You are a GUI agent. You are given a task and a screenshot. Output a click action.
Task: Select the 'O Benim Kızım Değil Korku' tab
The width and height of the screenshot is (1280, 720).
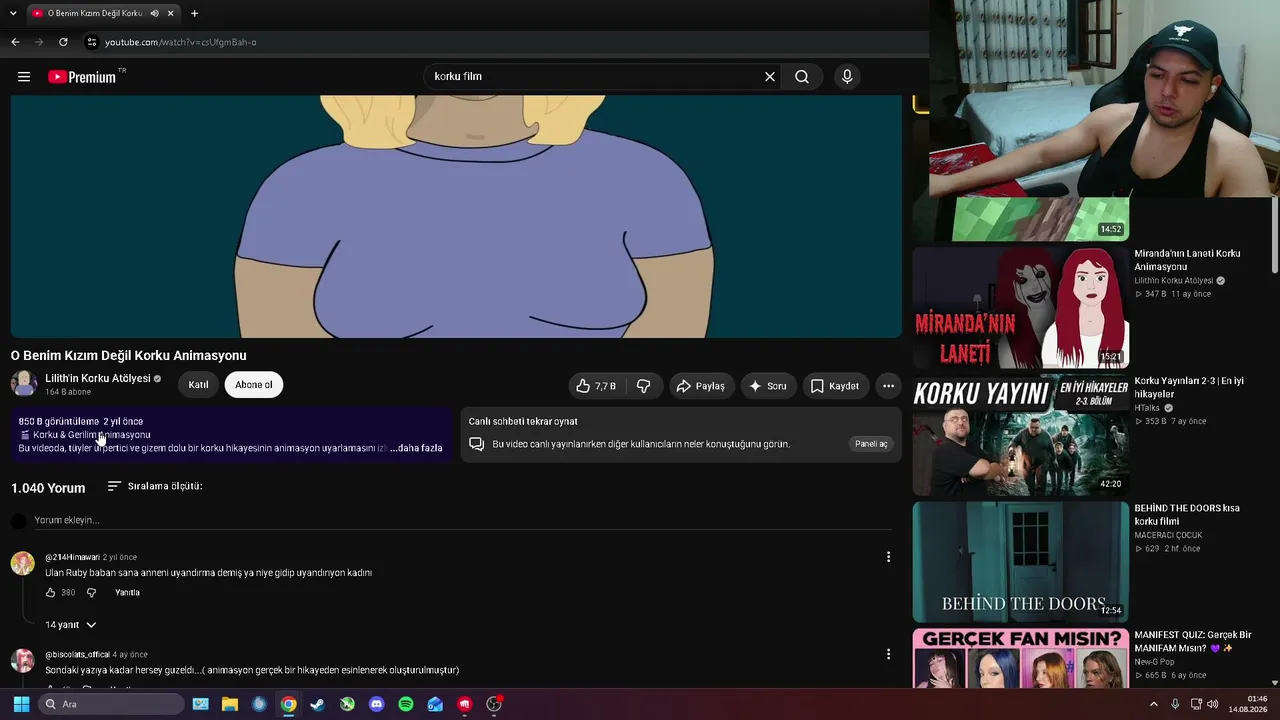point(103,13)
